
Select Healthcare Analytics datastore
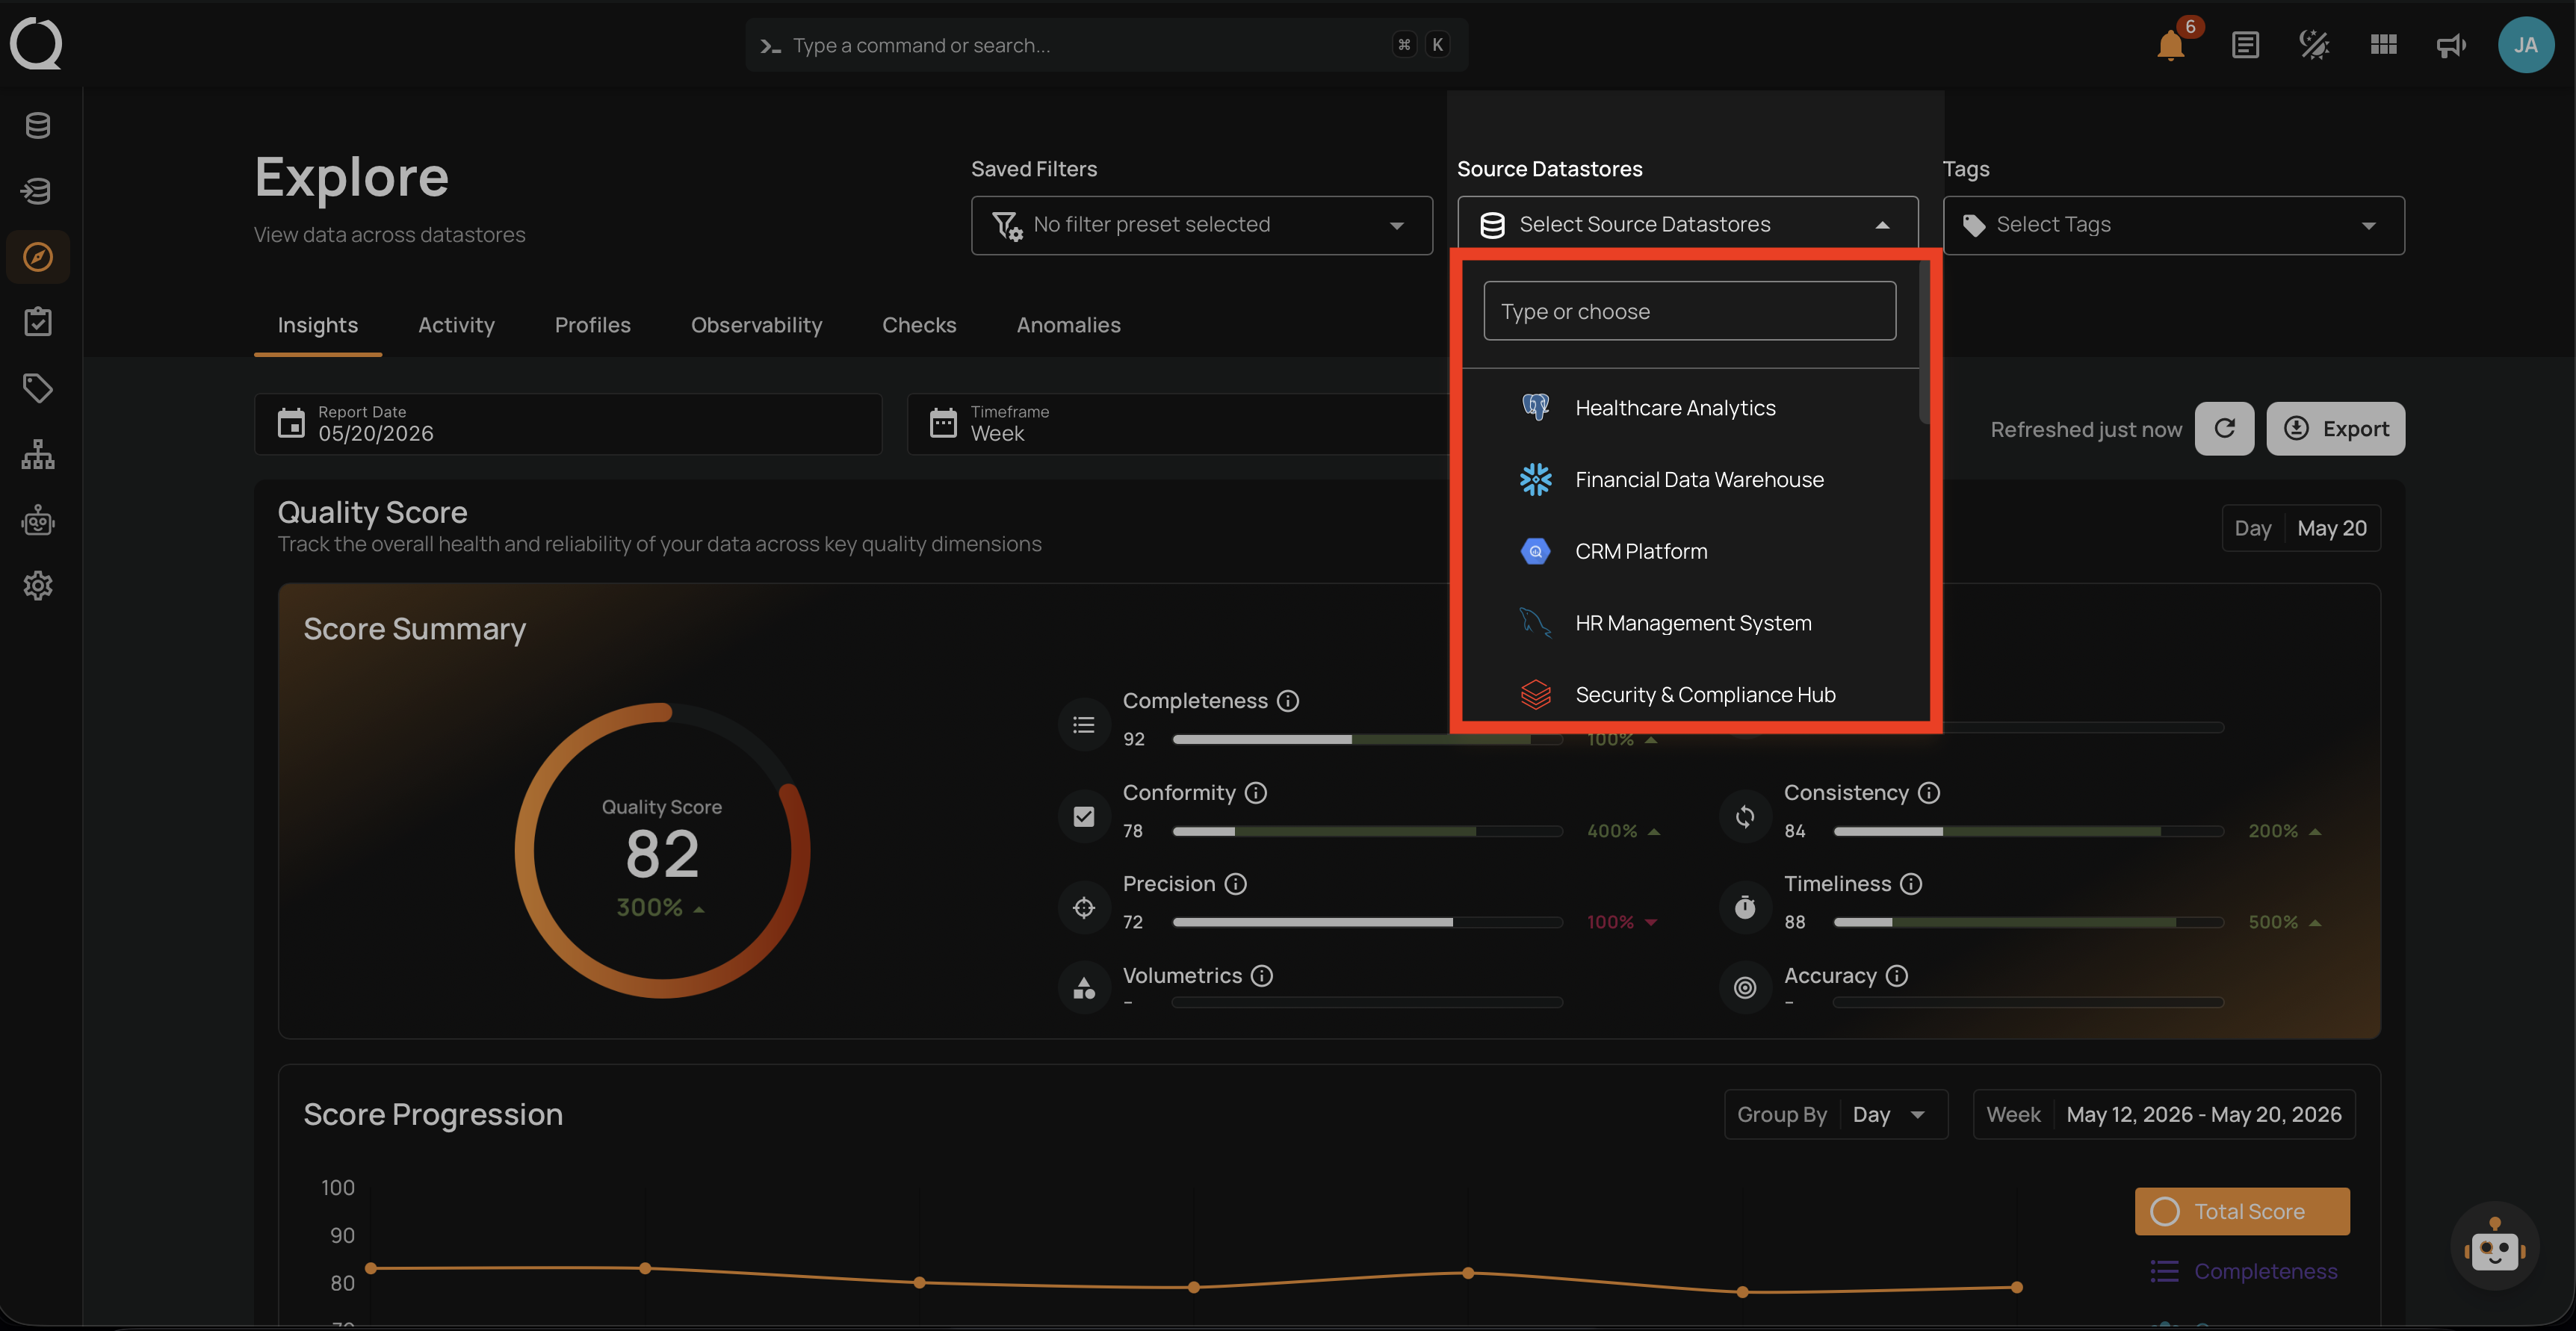pos(1690,408)
